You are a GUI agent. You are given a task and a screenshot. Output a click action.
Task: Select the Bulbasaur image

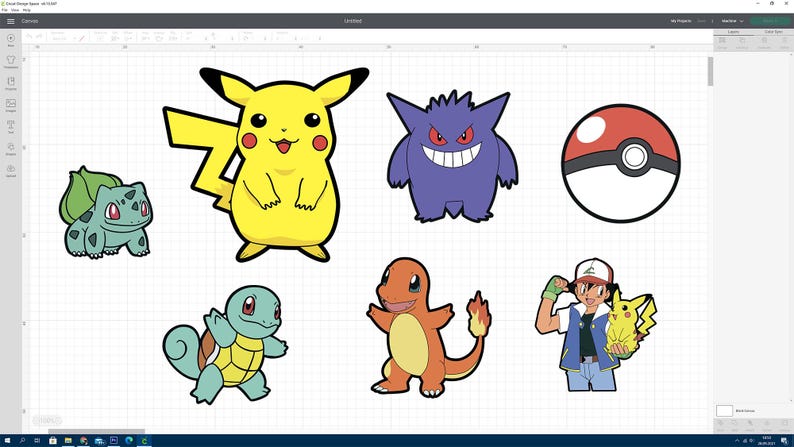pyautogui.click(x=106, y=212)
